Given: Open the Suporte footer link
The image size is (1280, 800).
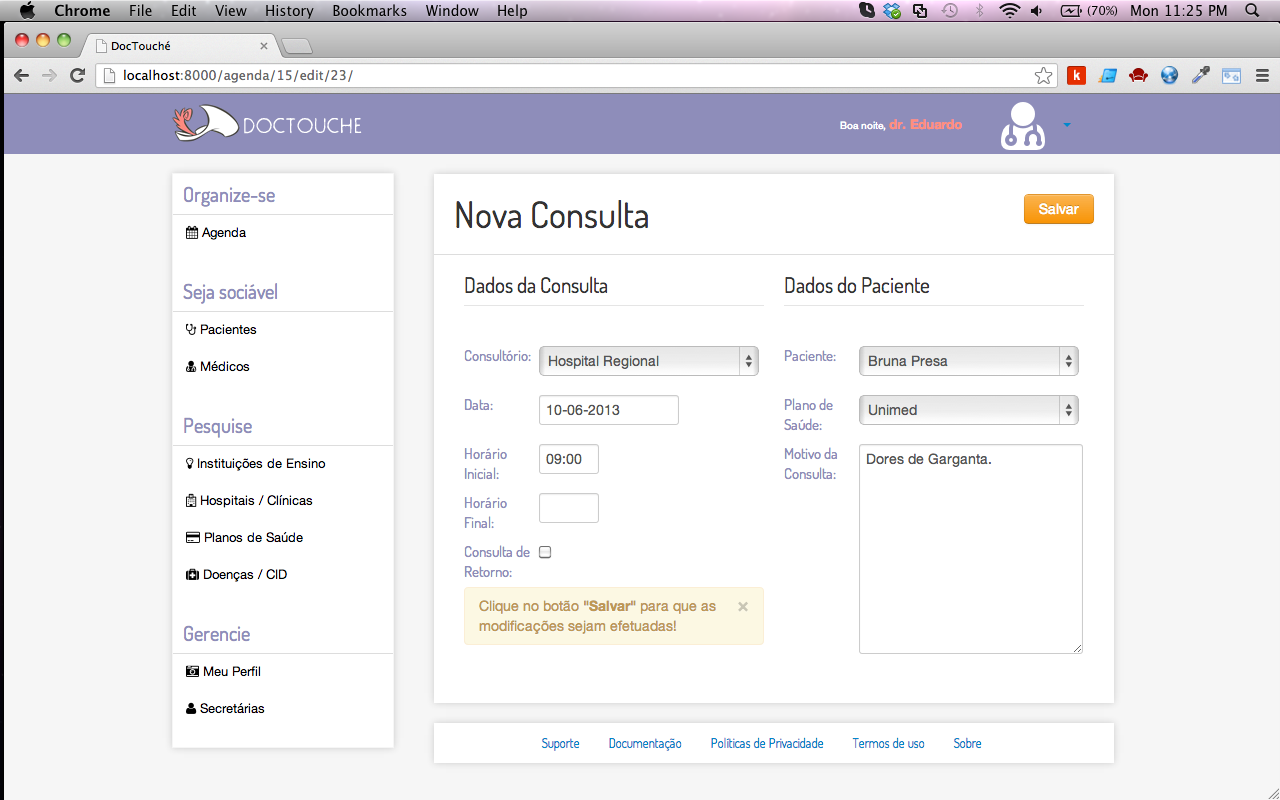Looking at the screenshot, I should coord(560,744).
